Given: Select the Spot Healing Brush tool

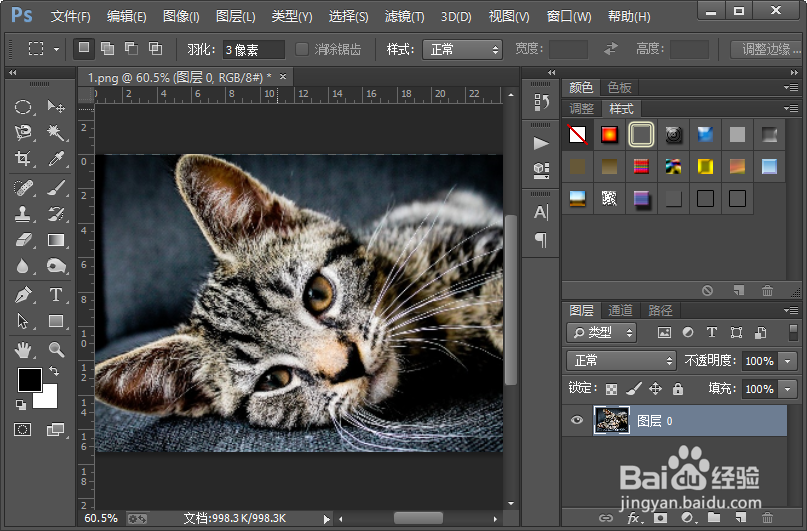Looking at the screenshot, I should click(x=23, y=188).
